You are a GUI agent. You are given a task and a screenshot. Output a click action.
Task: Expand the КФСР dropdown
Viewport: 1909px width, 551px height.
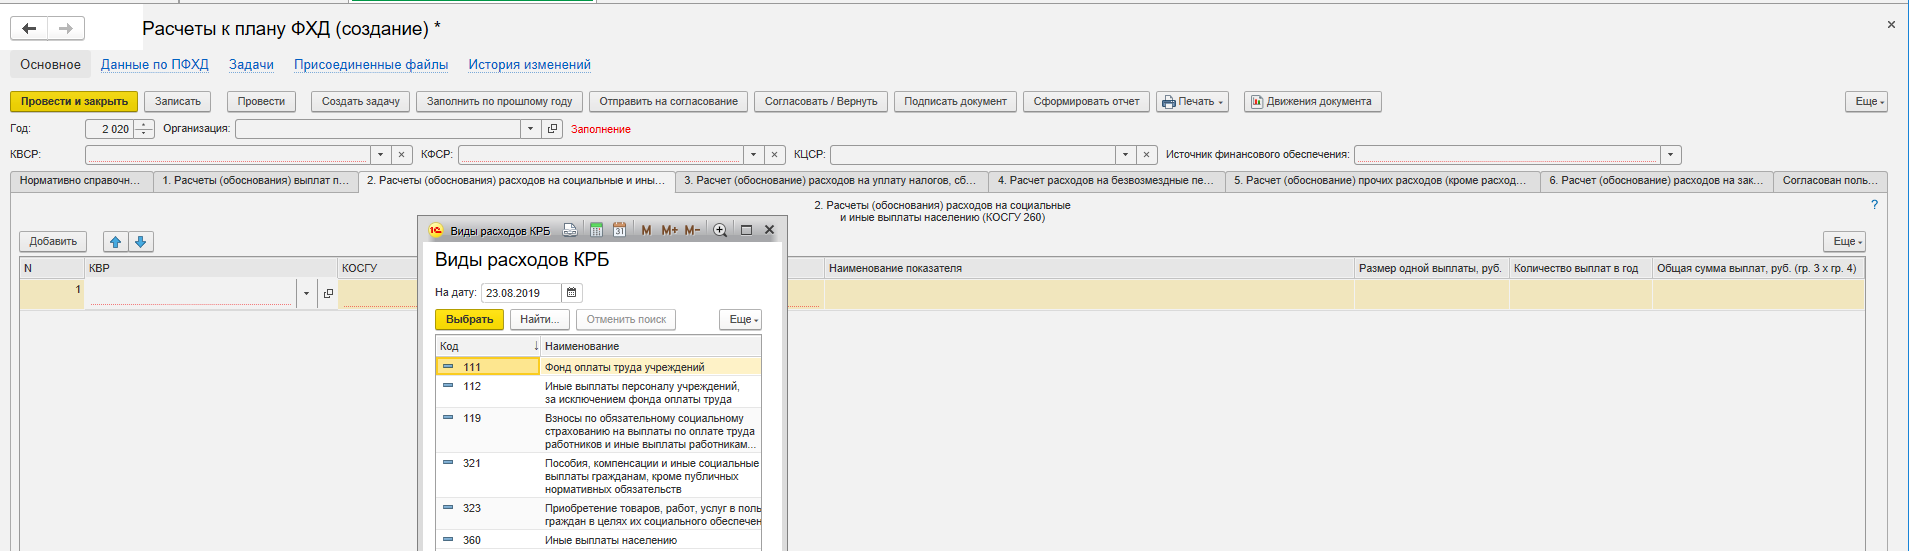753,155
